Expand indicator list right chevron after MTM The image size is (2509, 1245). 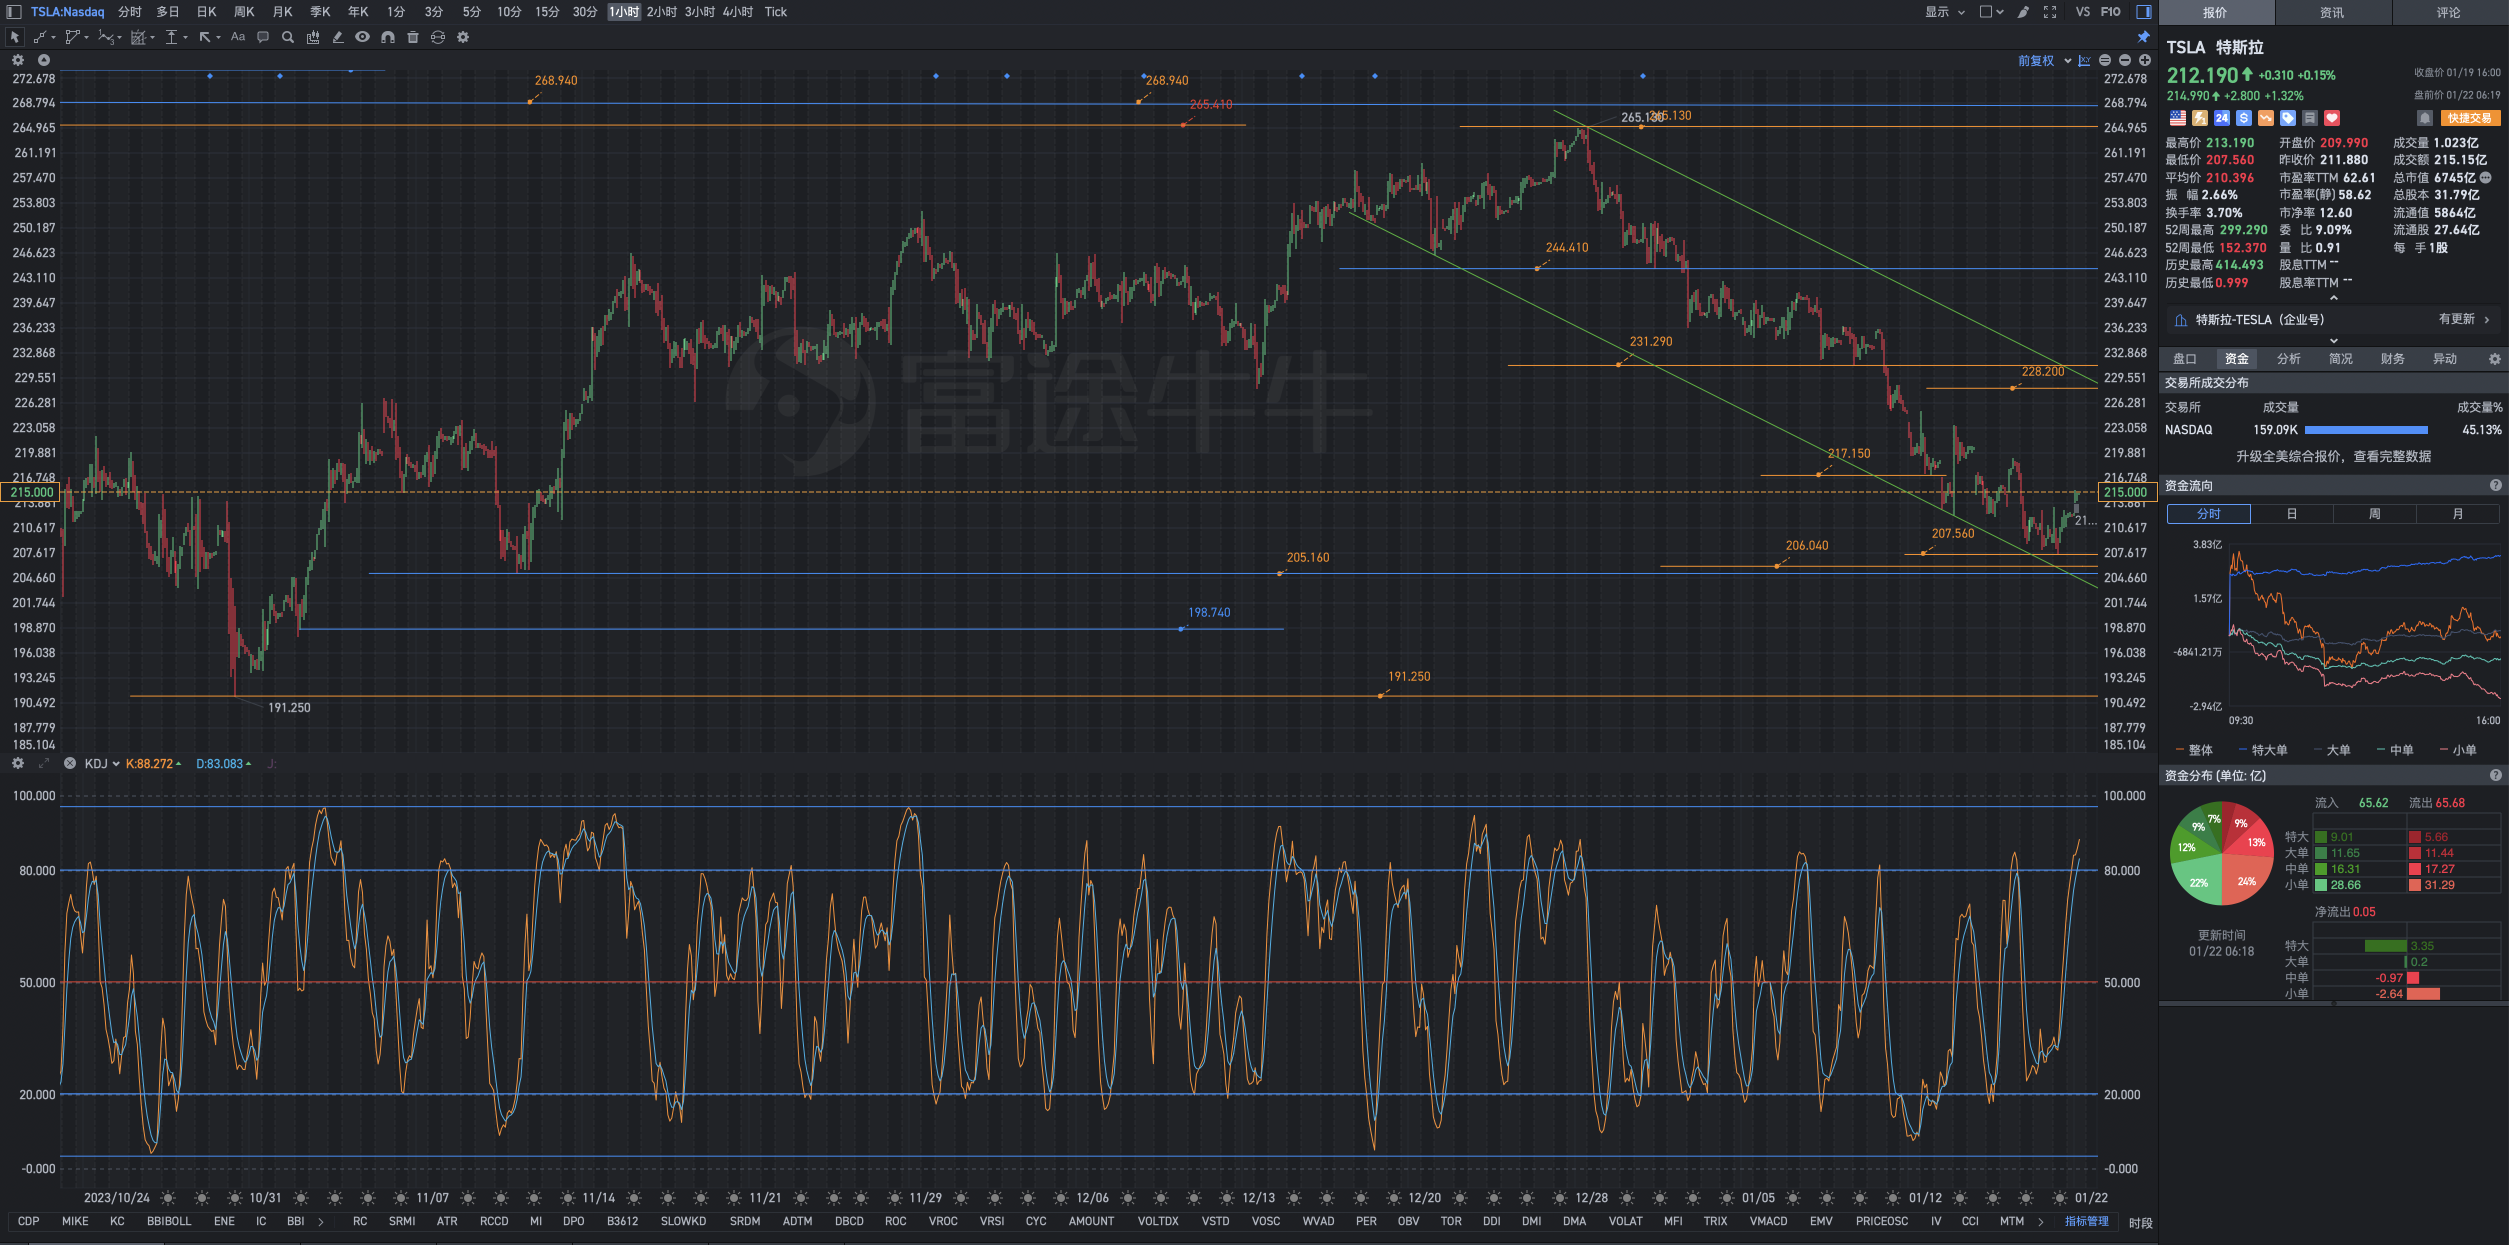click(2041, 1221)
